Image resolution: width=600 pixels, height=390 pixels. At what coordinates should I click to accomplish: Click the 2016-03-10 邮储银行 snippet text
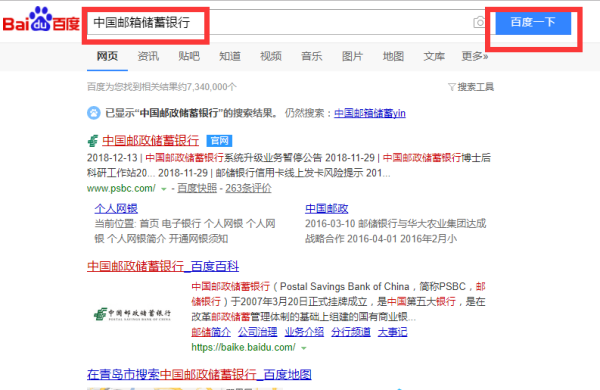[x=395, y=231]
